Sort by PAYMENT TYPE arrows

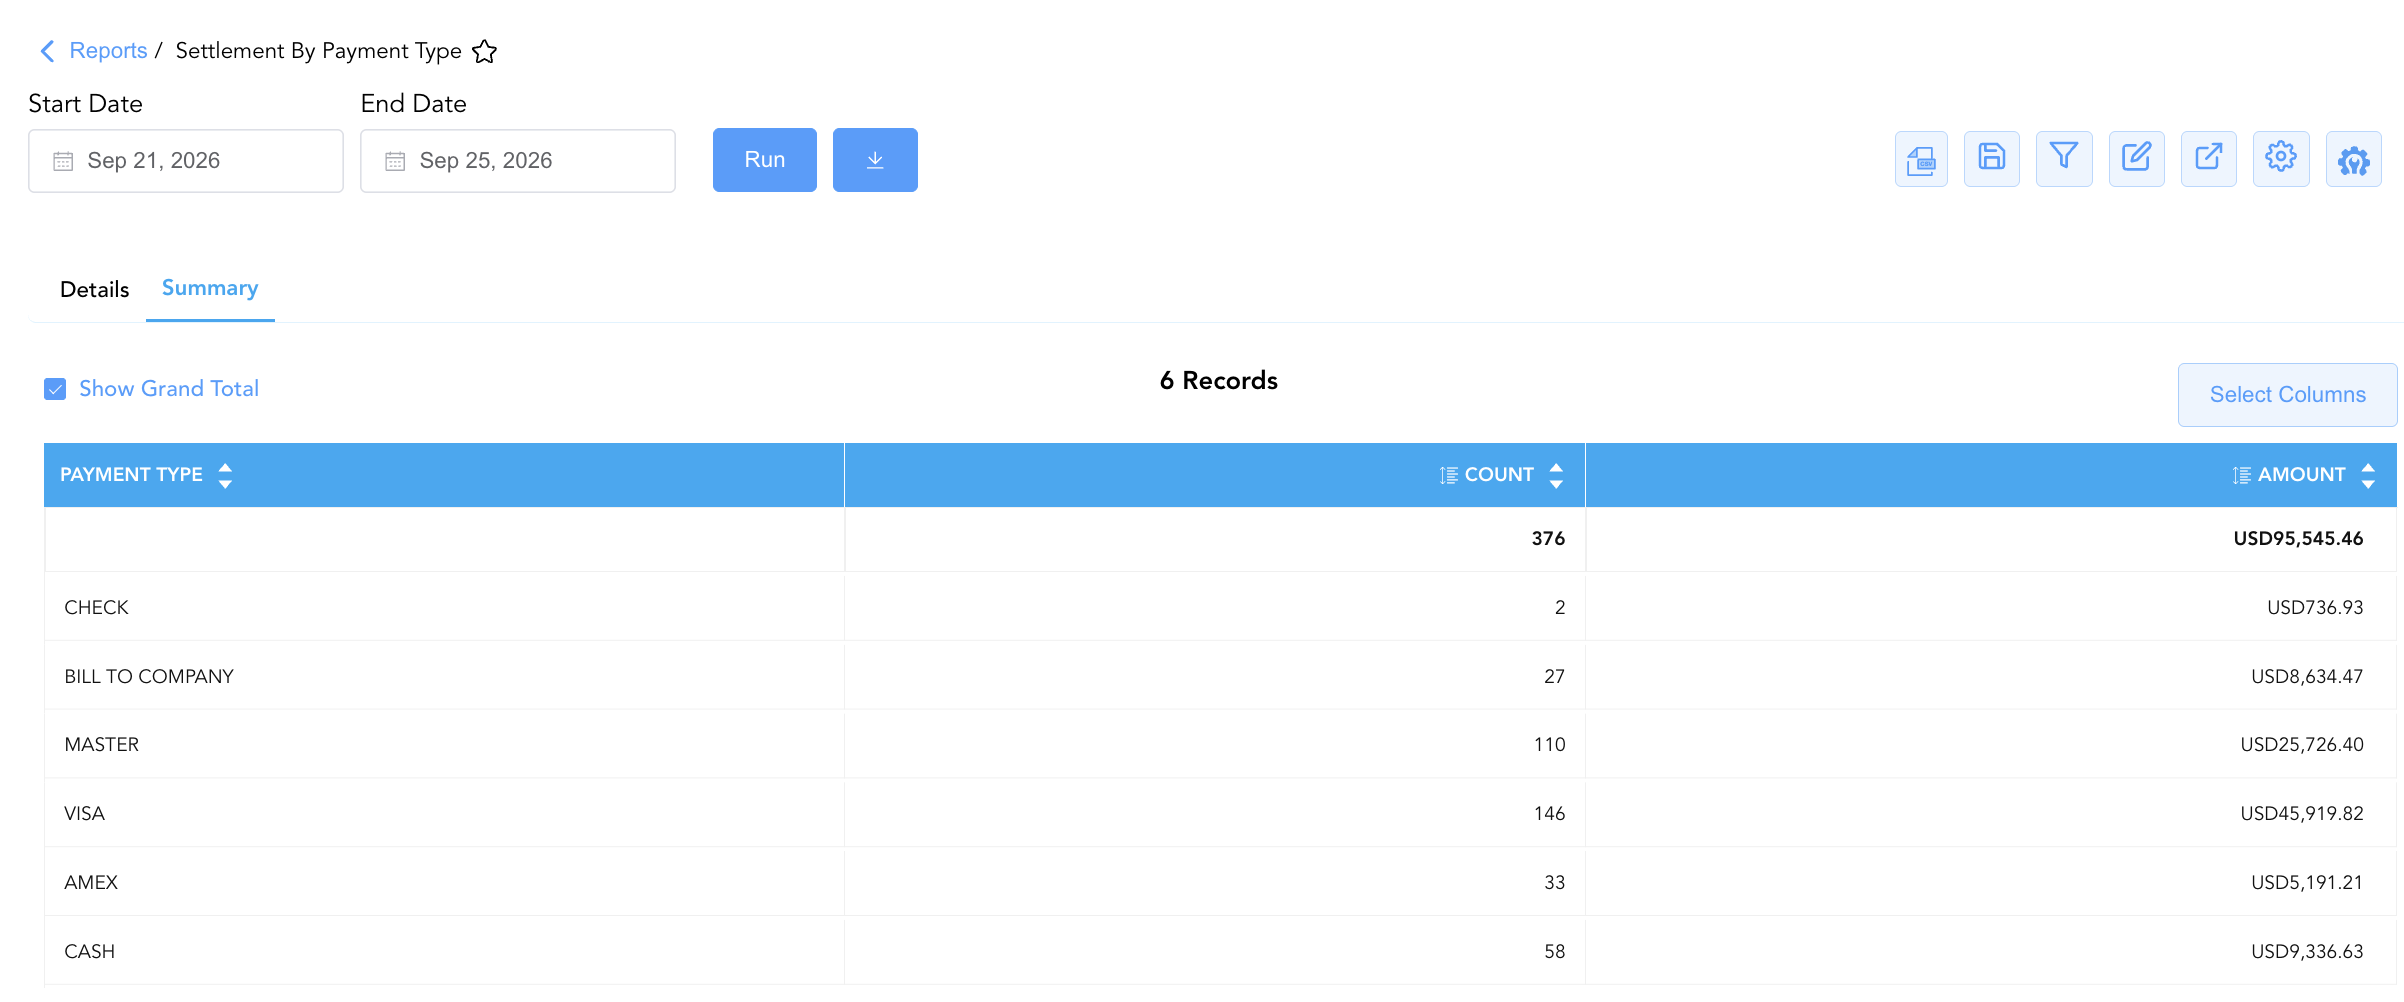coord(225,475)
